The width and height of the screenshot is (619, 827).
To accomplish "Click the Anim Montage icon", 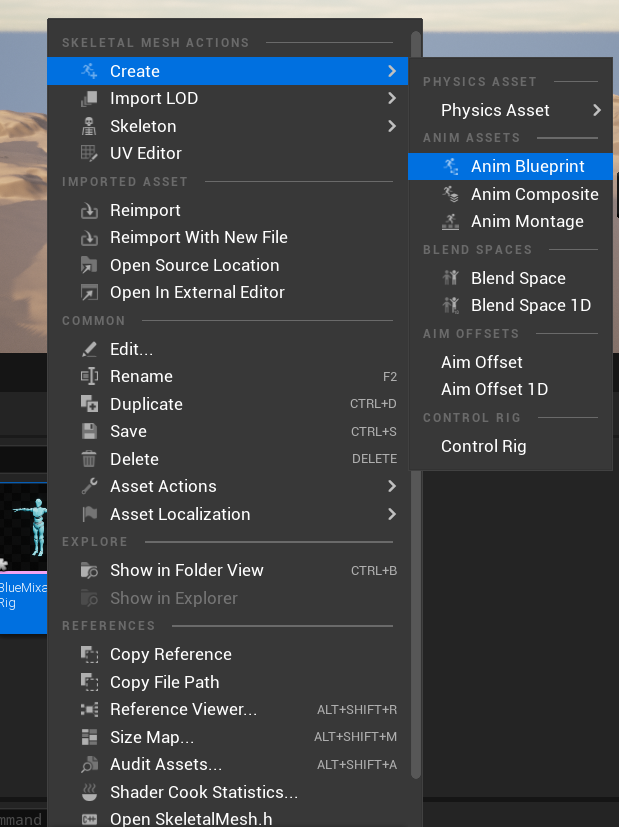I will pyautogui.click(x=450, y=222).
